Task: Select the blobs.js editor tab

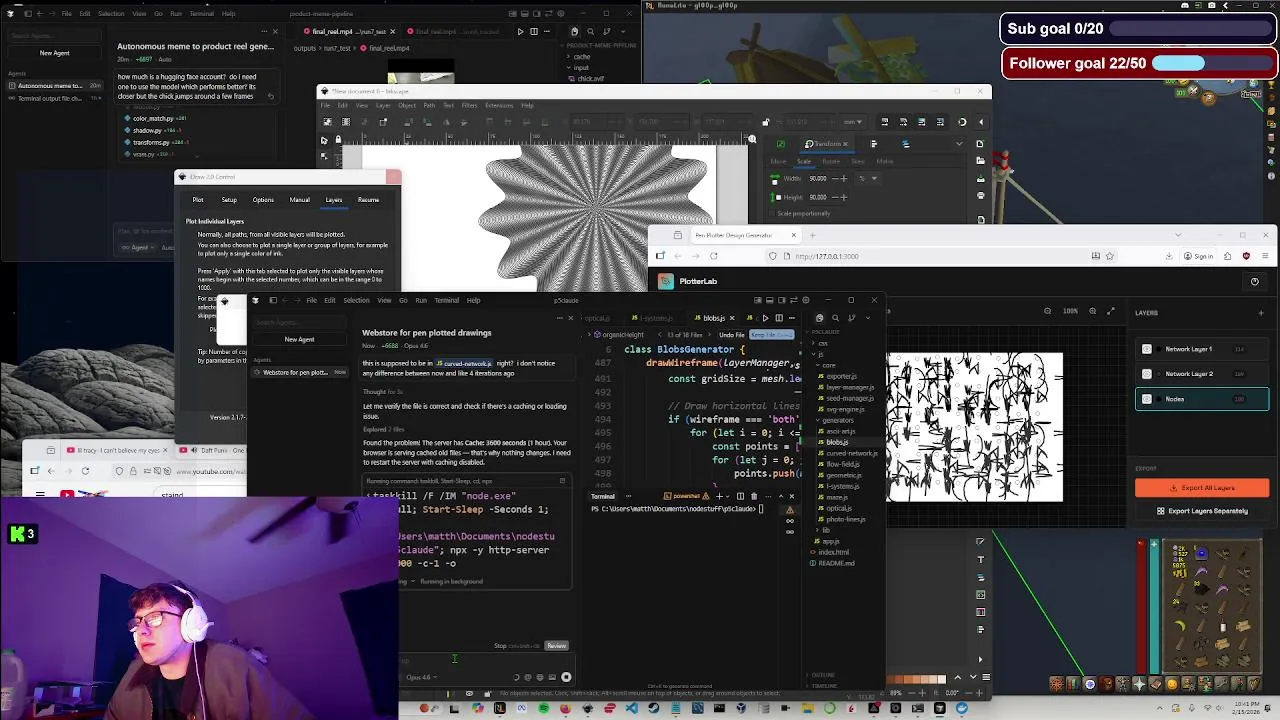Action: [x=714, y=318]
